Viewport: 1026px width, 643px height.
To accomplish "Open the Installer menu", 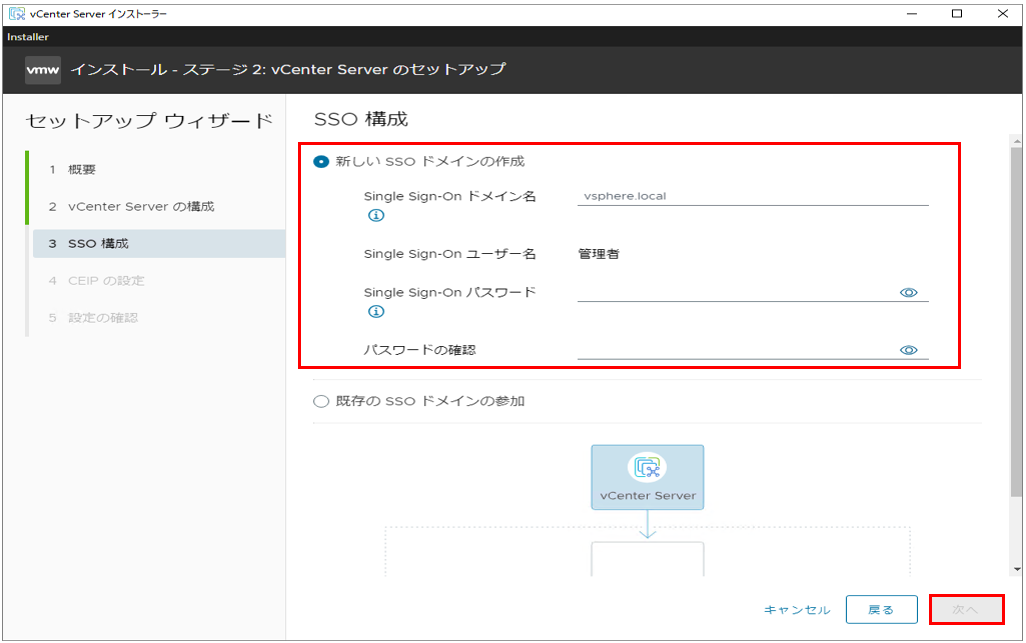I will [x=28, y=37].
